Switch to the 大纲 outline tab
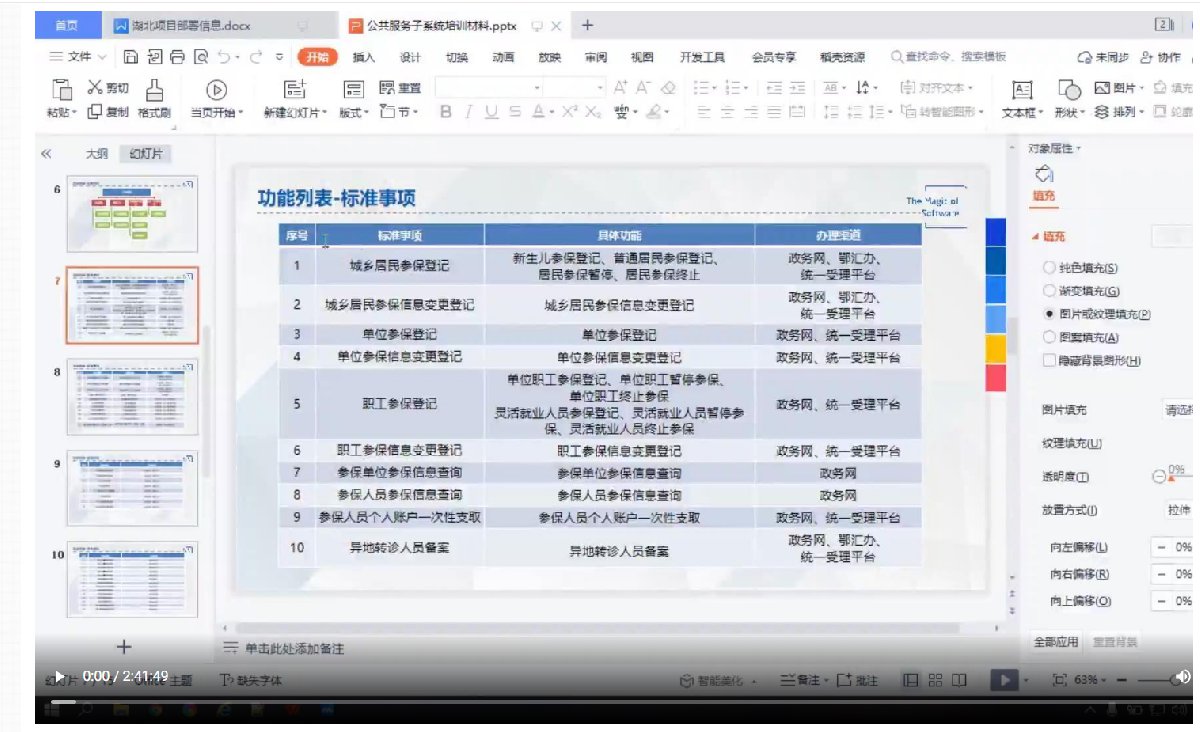The image size is (1200, 732). tap(96, 154)
